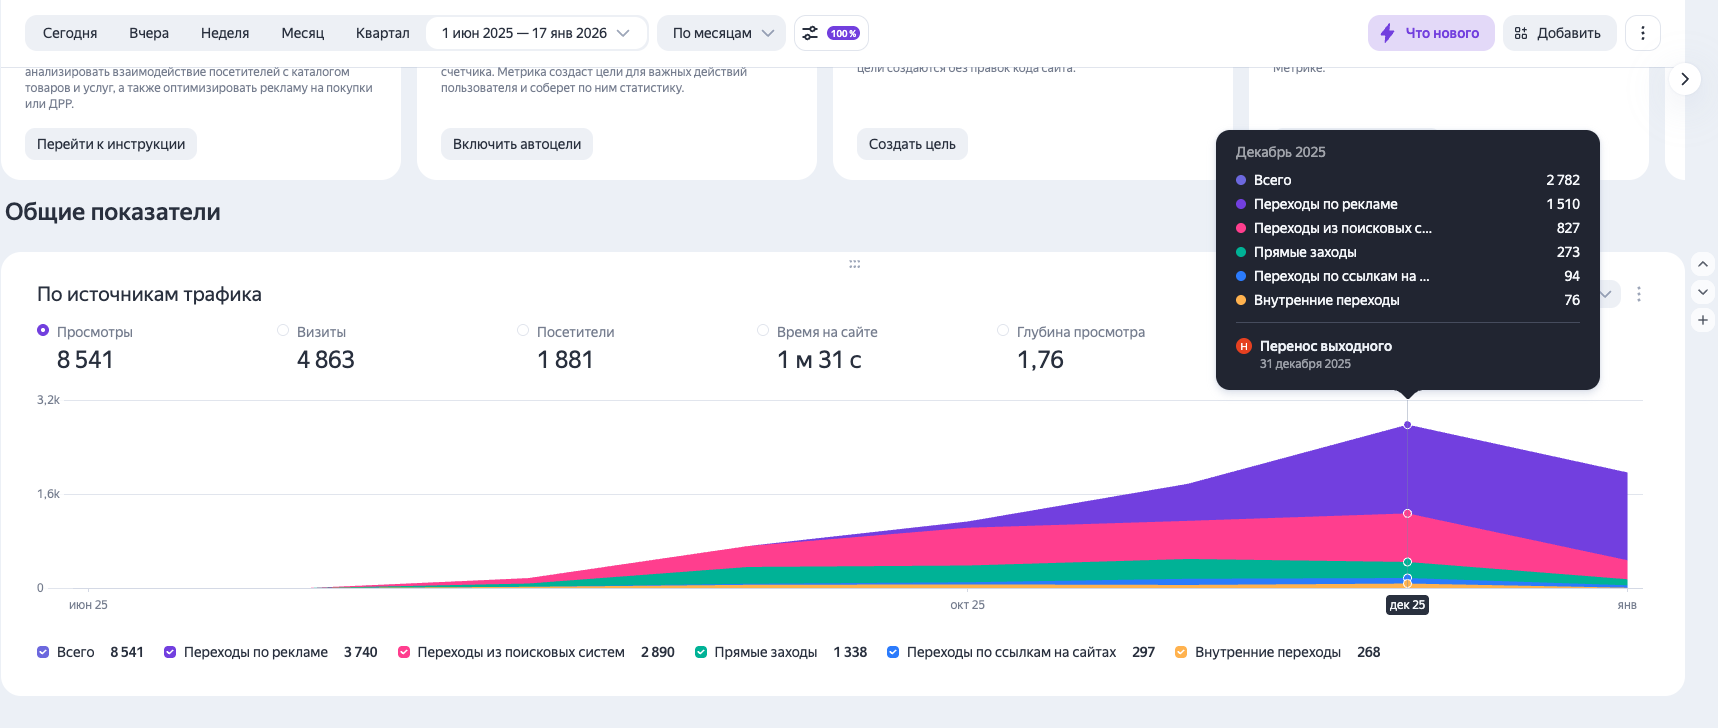This screenshot has height=728, width=1718.
Task: Click the down chevron on right sidebar
Action: [1702, 292]
